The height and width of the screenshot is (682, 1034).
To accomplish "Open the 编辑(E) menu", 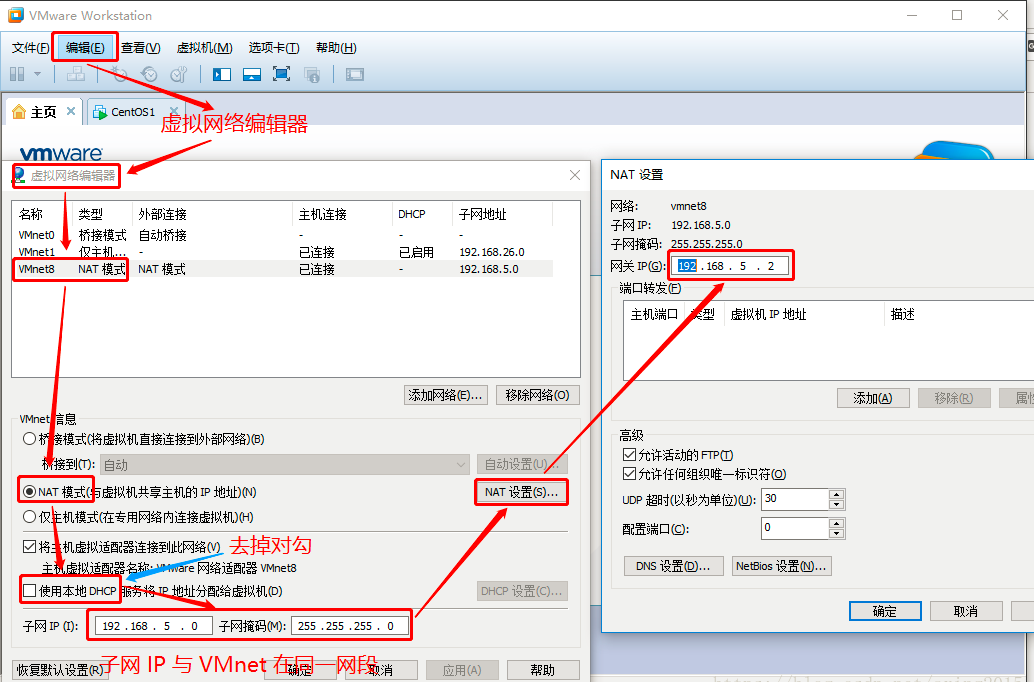I will [85, 47].
